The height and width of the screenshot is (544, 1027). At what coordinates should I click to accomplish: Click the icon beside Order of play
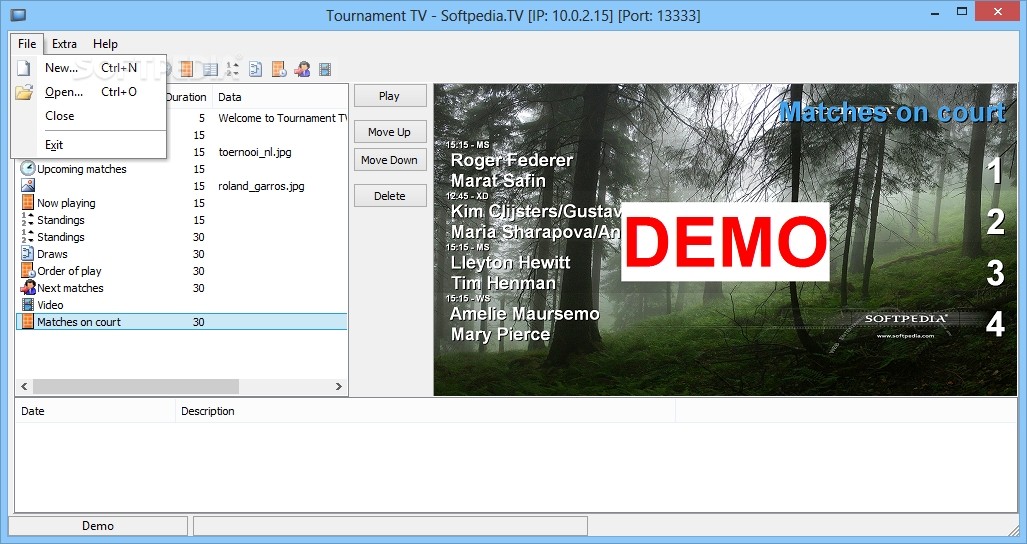click(x=28, y=271)
